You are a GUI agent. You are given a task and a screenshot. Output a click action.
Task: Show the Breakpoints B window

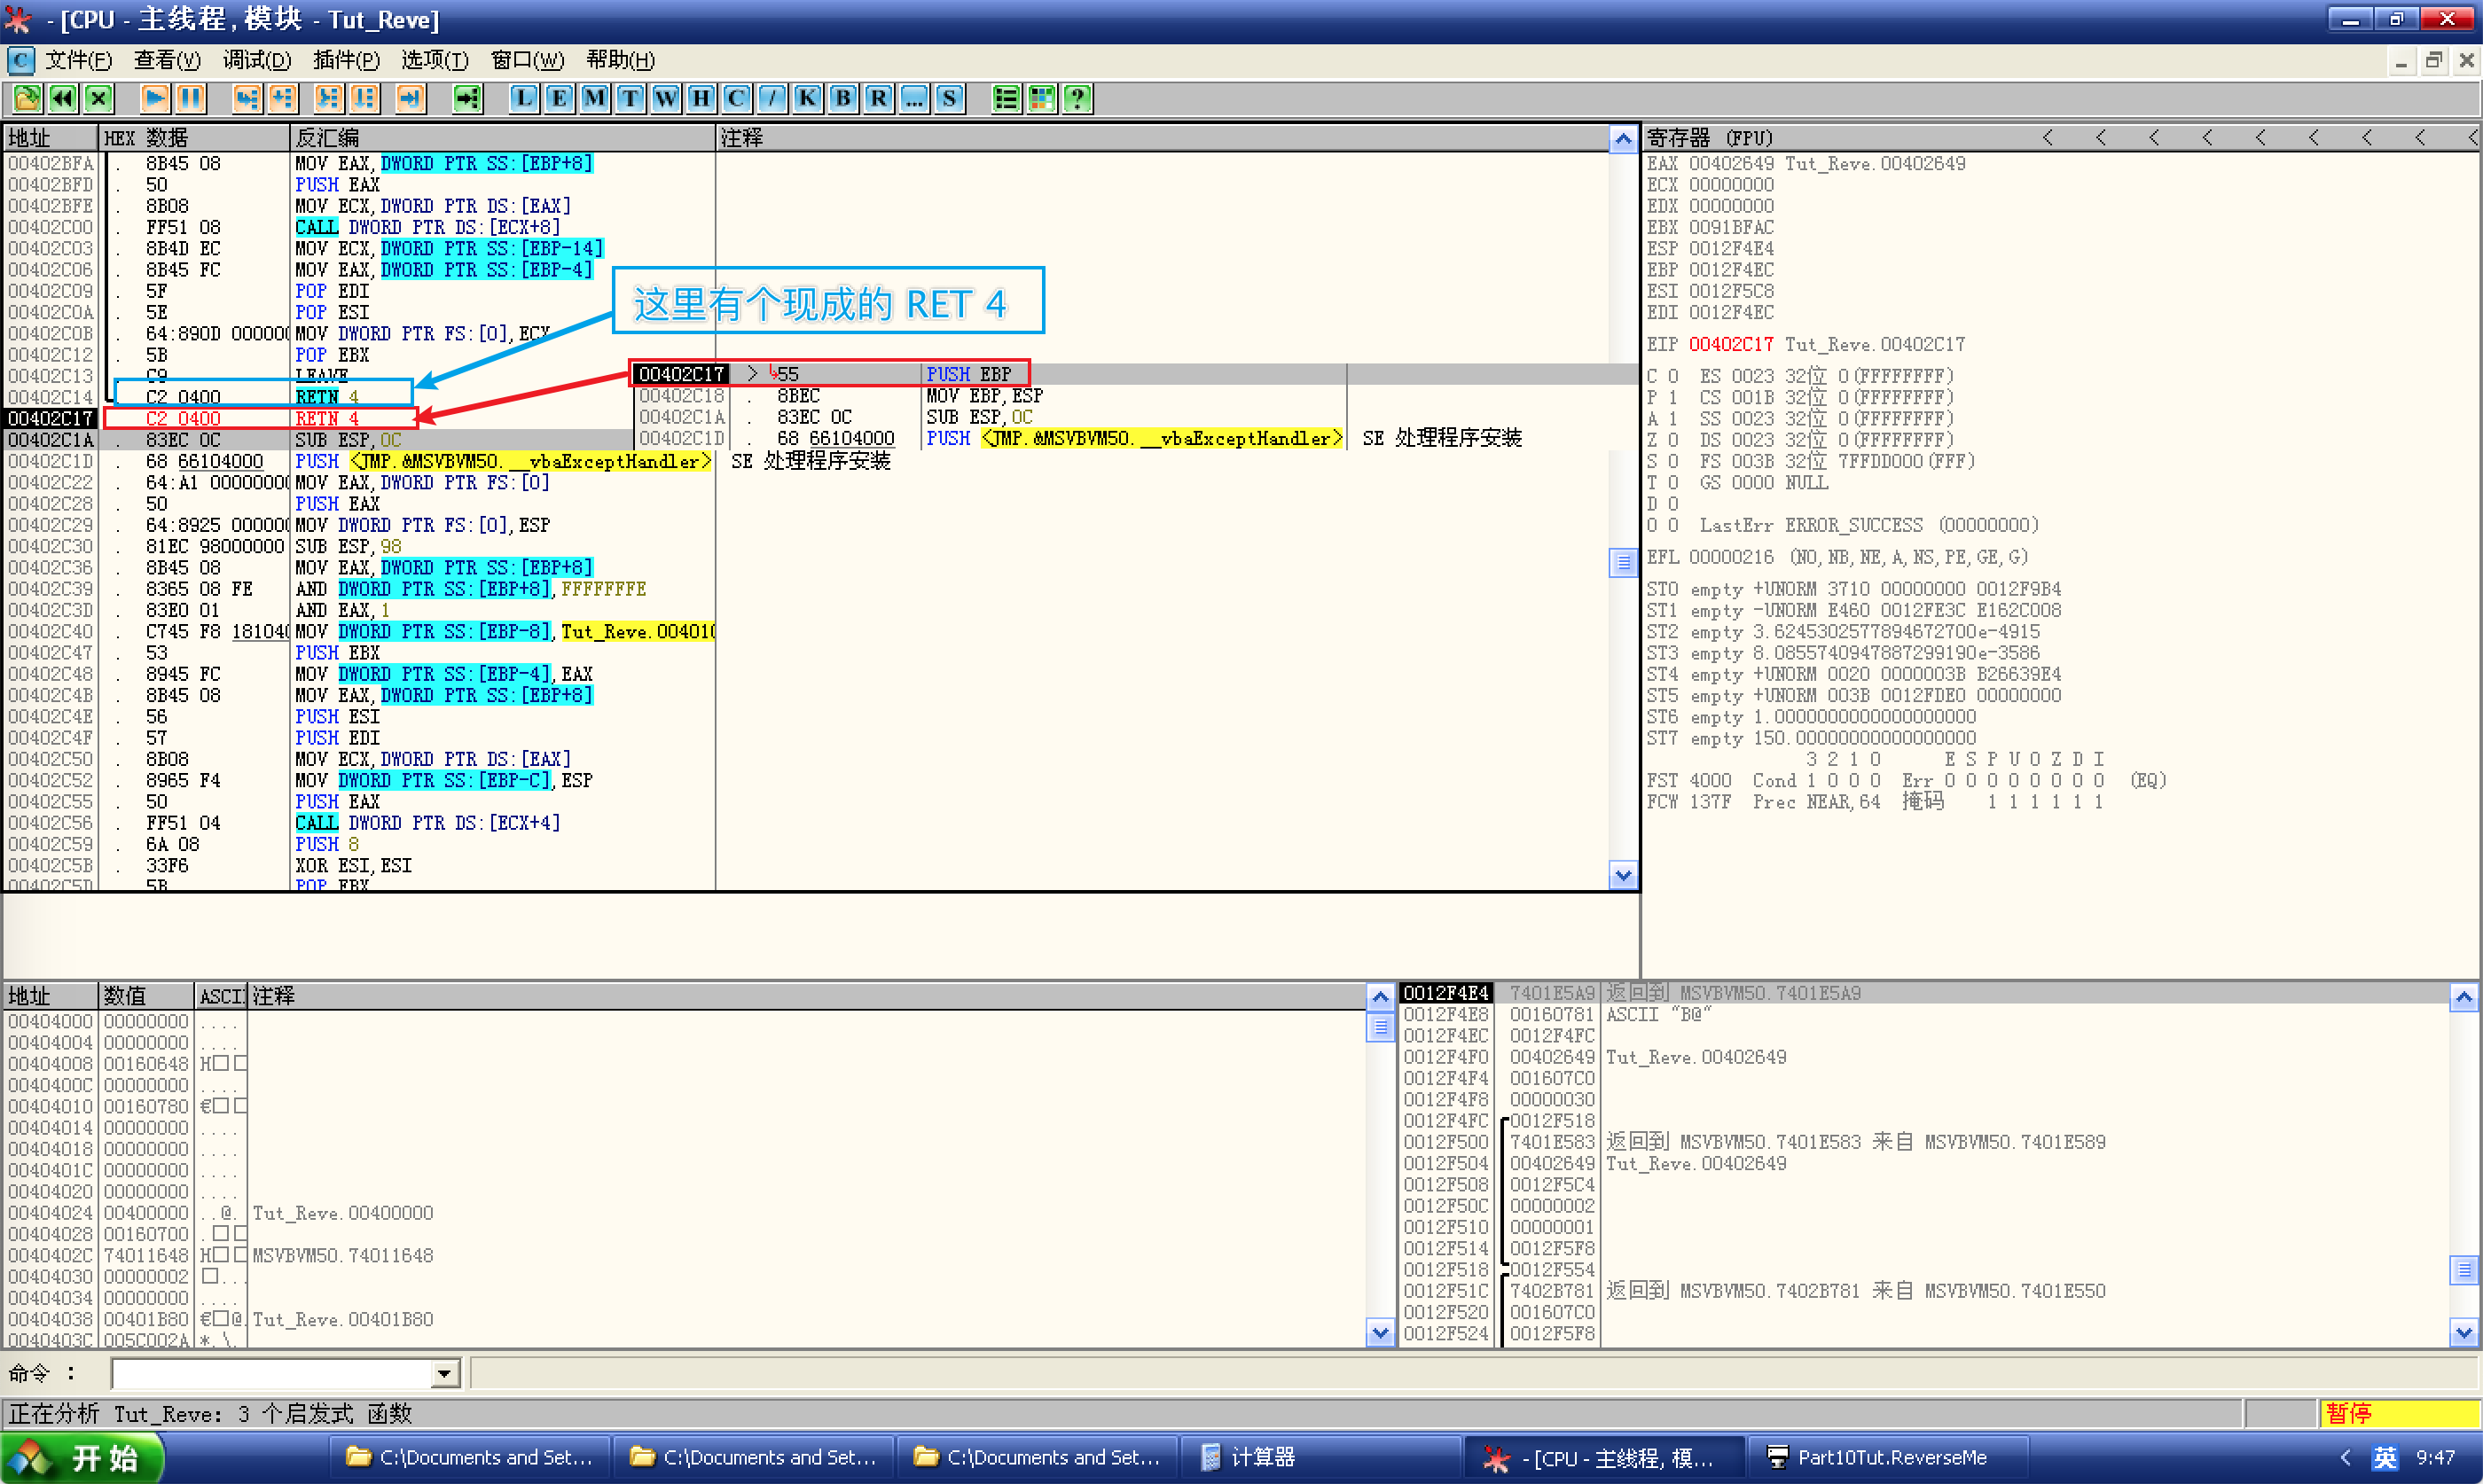point(843,98)
